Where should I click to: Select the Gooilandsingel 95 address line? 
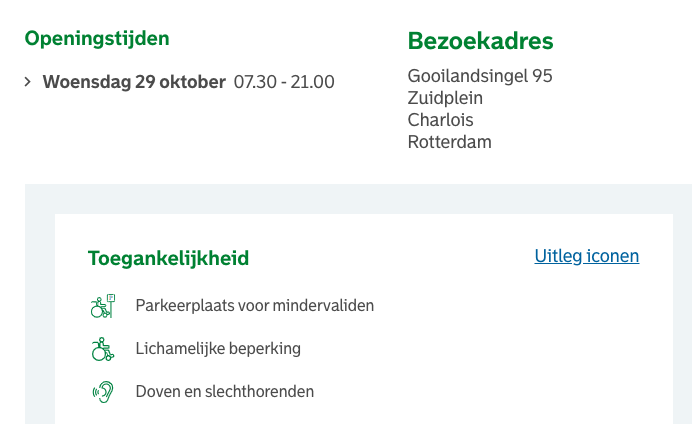[480, 76]
